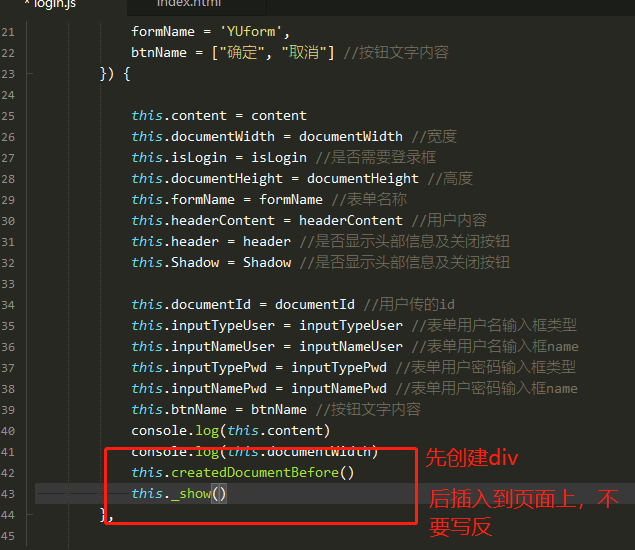Click this.Shadow on line 32
Viewport: 635px width, 550px height.
175,262
